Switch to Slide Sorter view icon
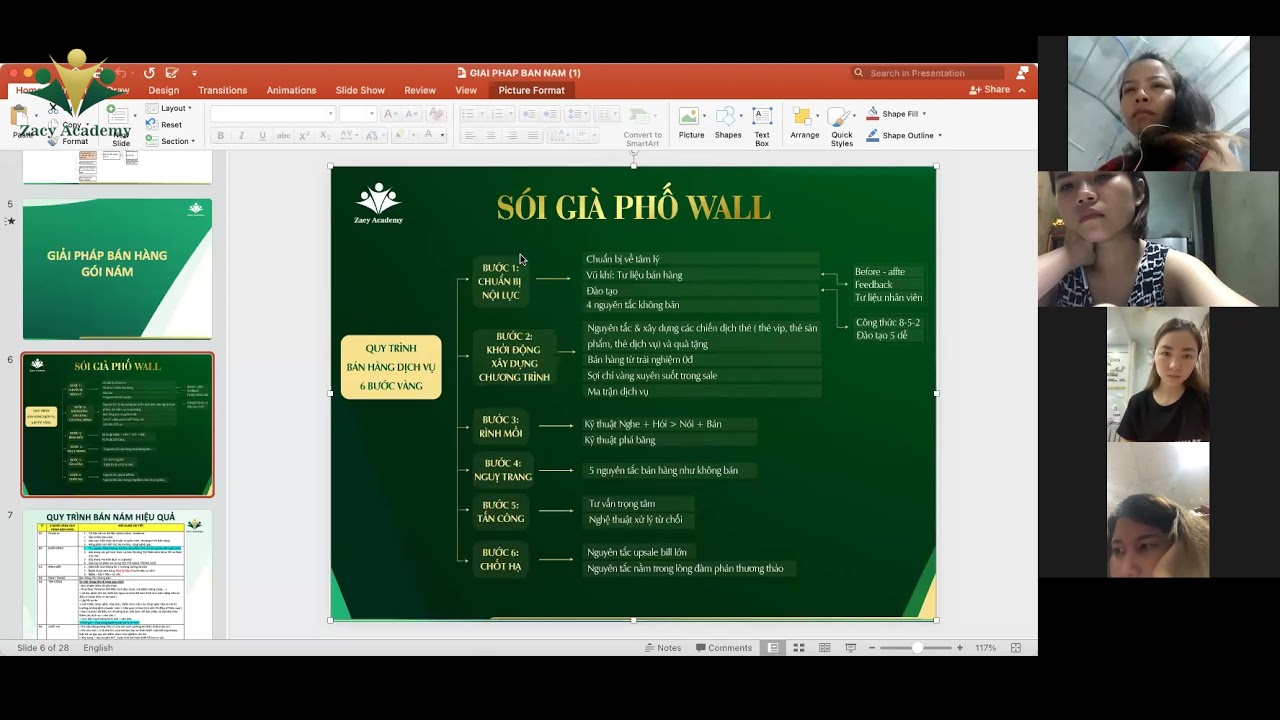The image size is (1280, 720). click(x=799, y=648)
